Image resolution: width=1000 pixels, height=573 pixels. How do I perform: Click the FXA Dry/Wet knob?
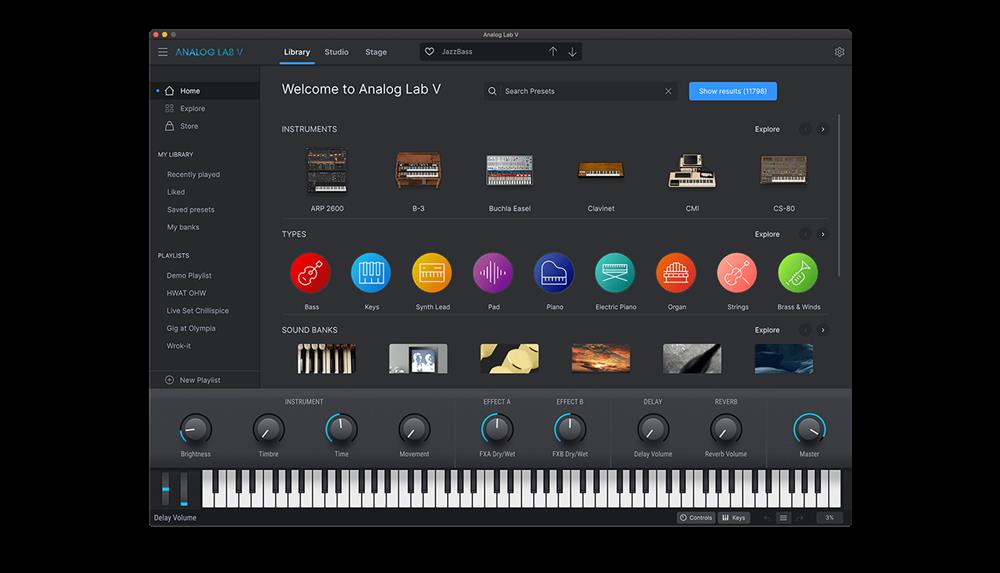[x=497, y=429]
